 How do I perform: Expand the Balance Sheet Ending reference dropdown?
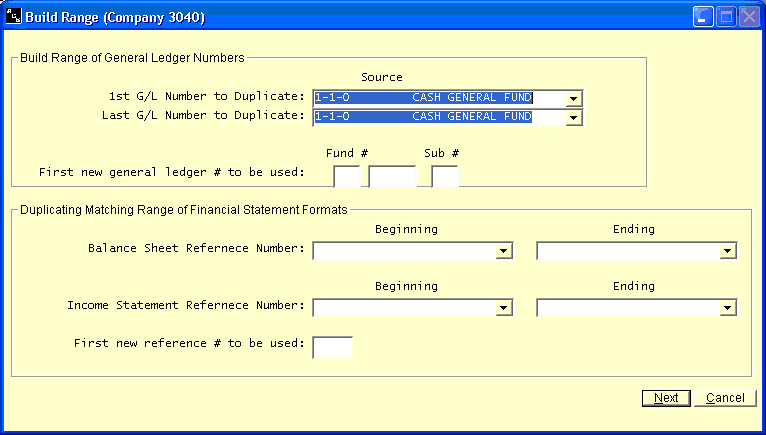click(x=727, y=250)
